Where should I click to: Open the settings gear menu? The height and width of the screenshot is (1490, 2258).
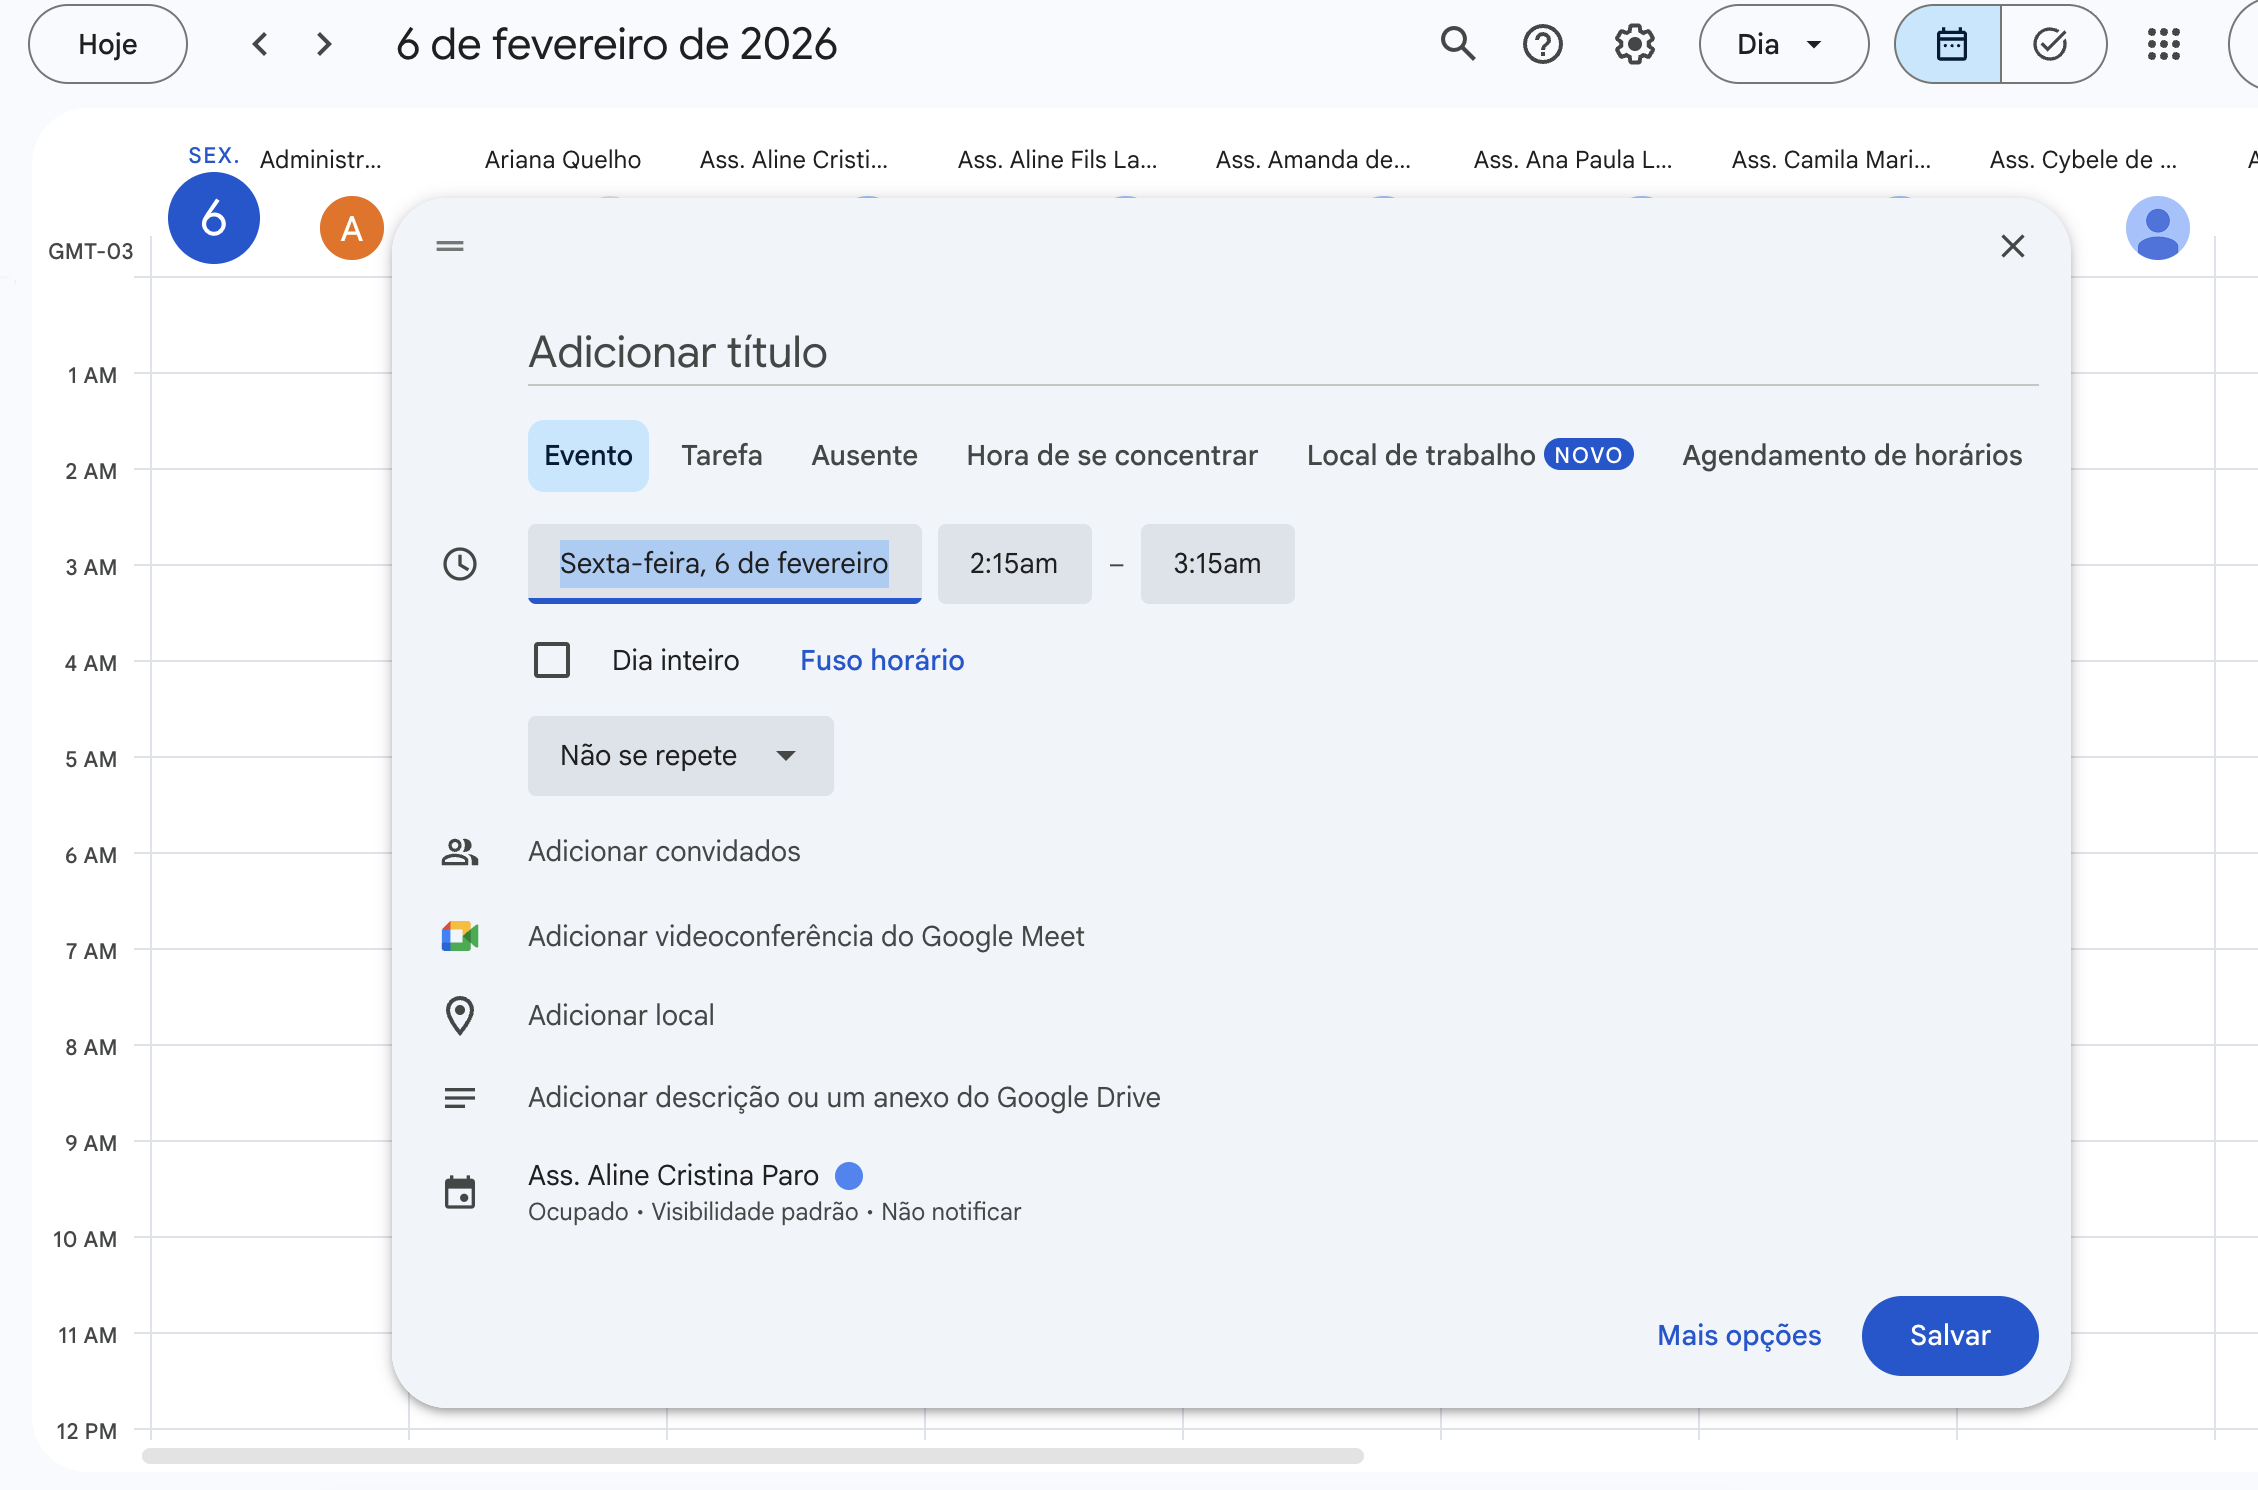pos(1634,44)
